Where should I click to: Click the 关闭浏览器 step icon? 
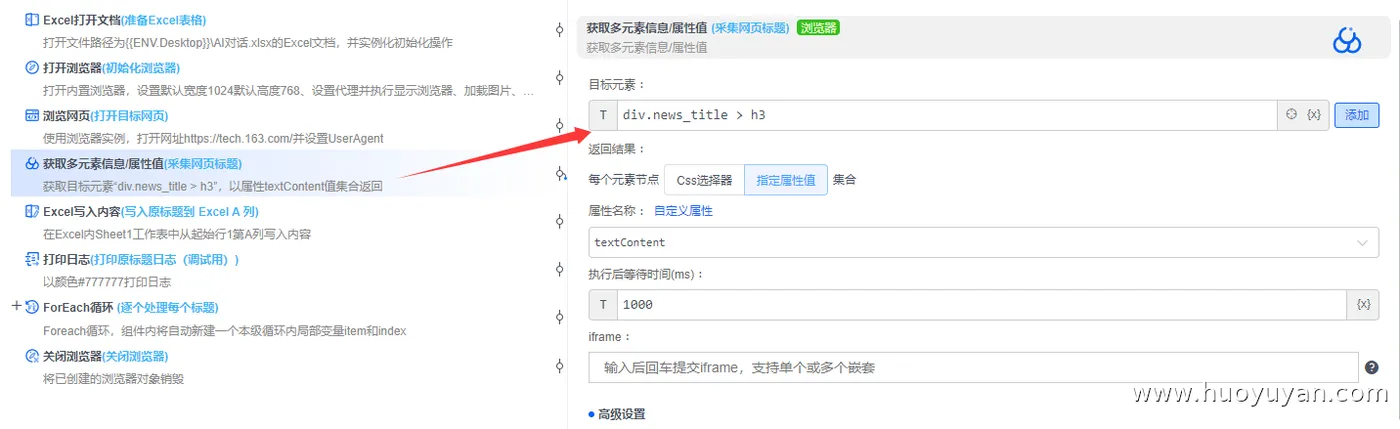coord(32,356)
